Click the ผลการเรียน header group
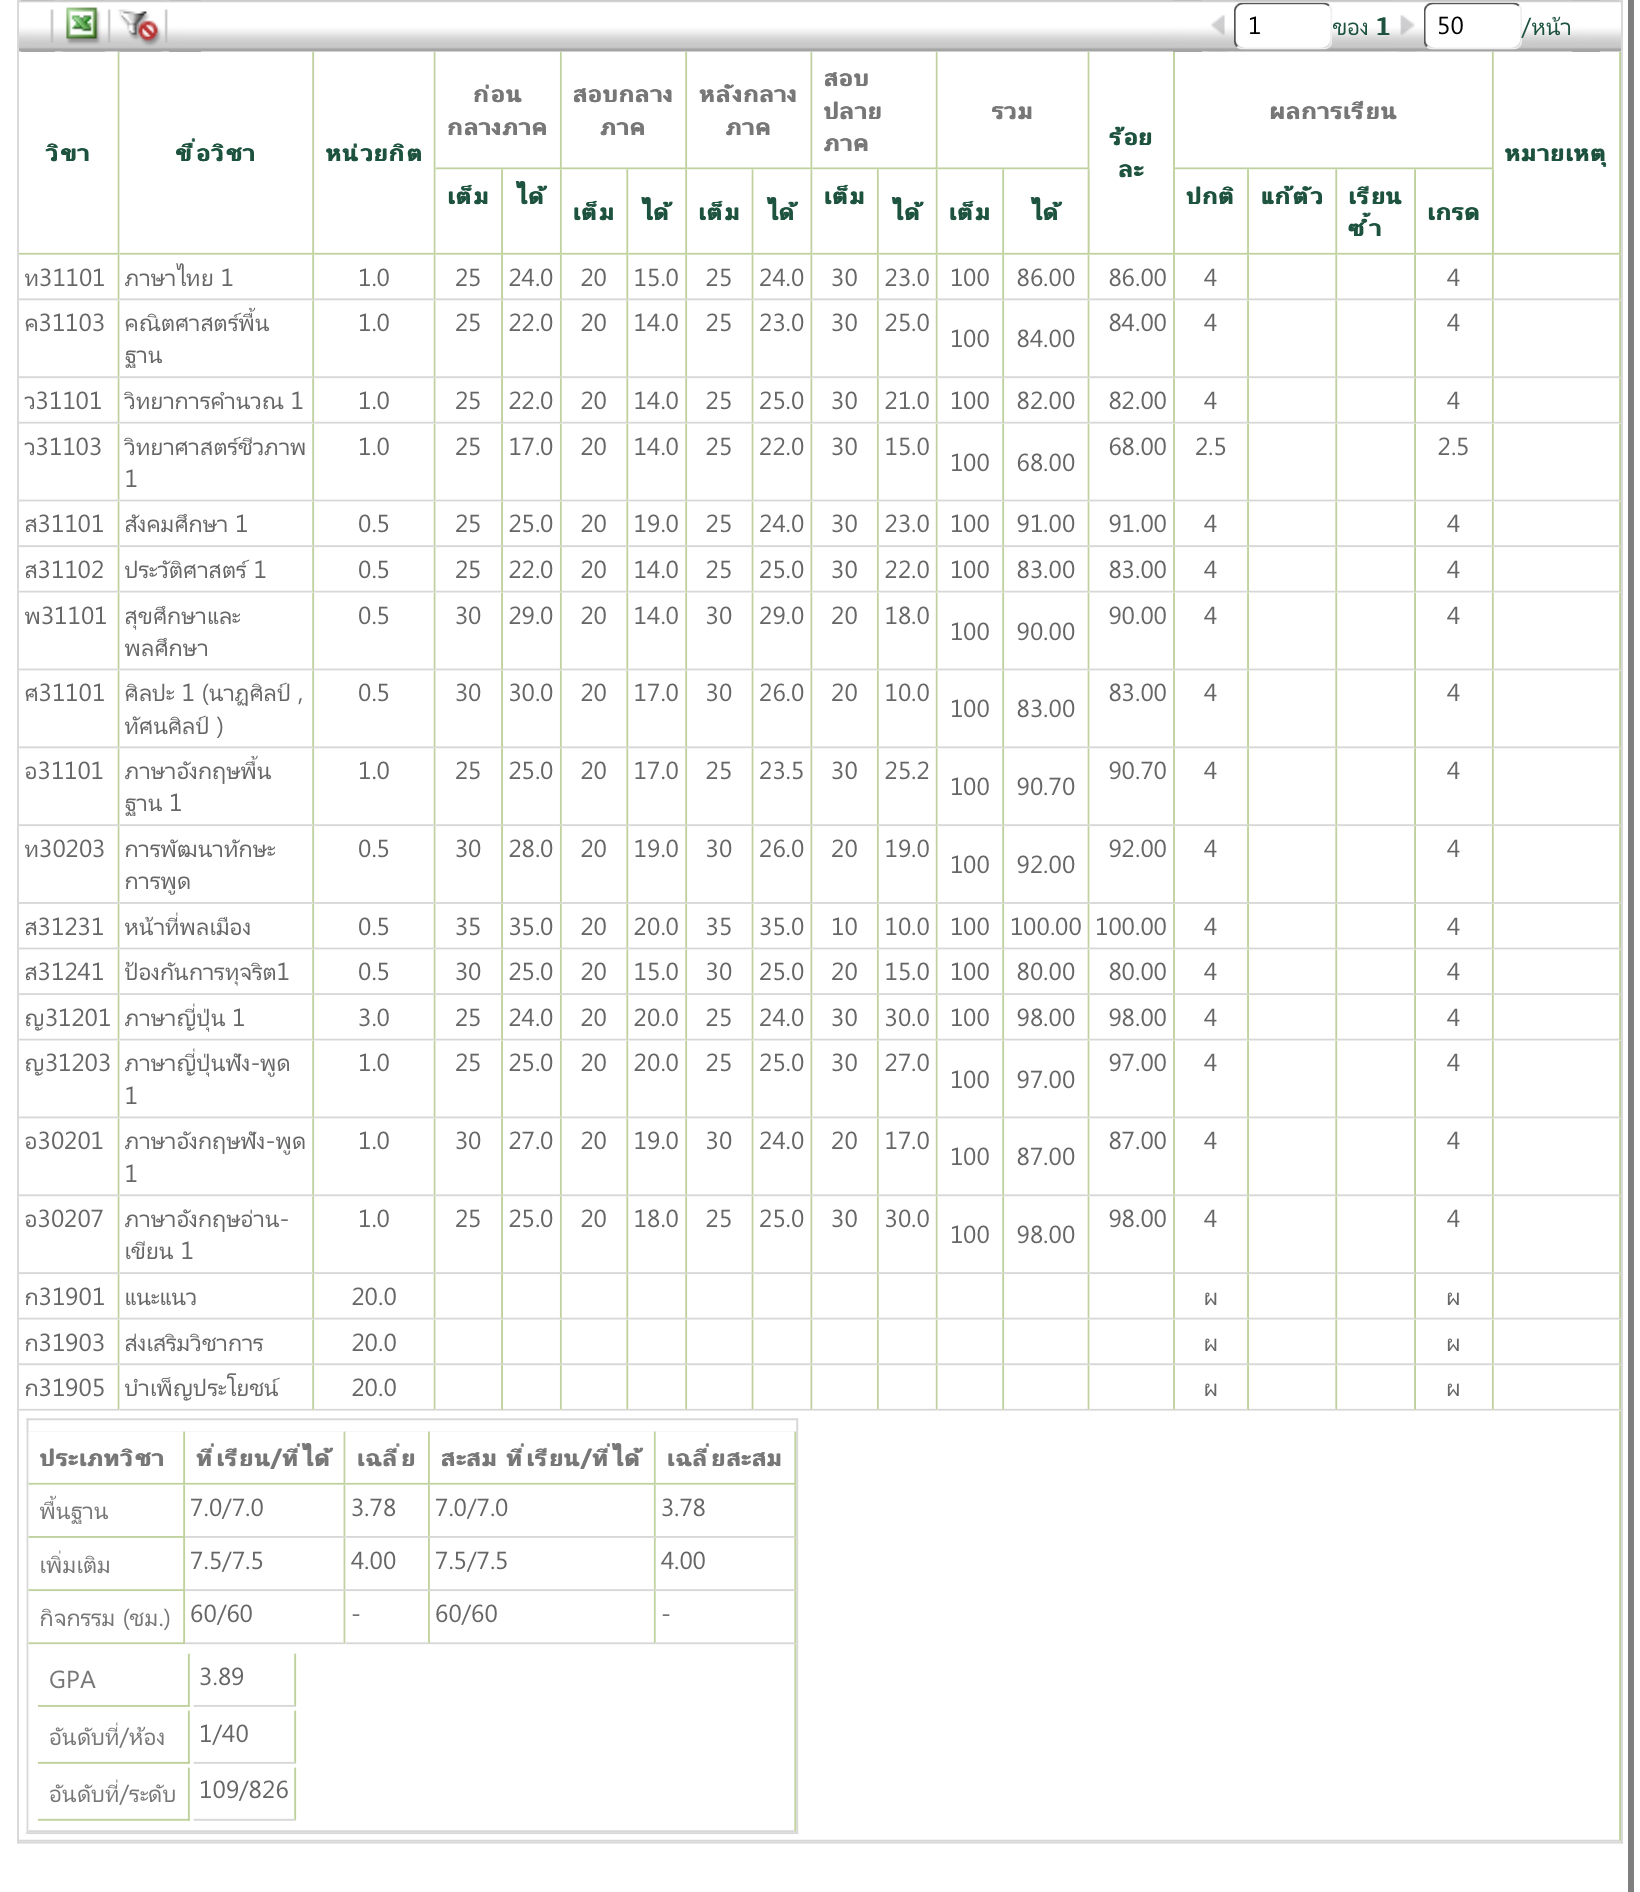1640x1892 pixels. tap(1333, 111)
